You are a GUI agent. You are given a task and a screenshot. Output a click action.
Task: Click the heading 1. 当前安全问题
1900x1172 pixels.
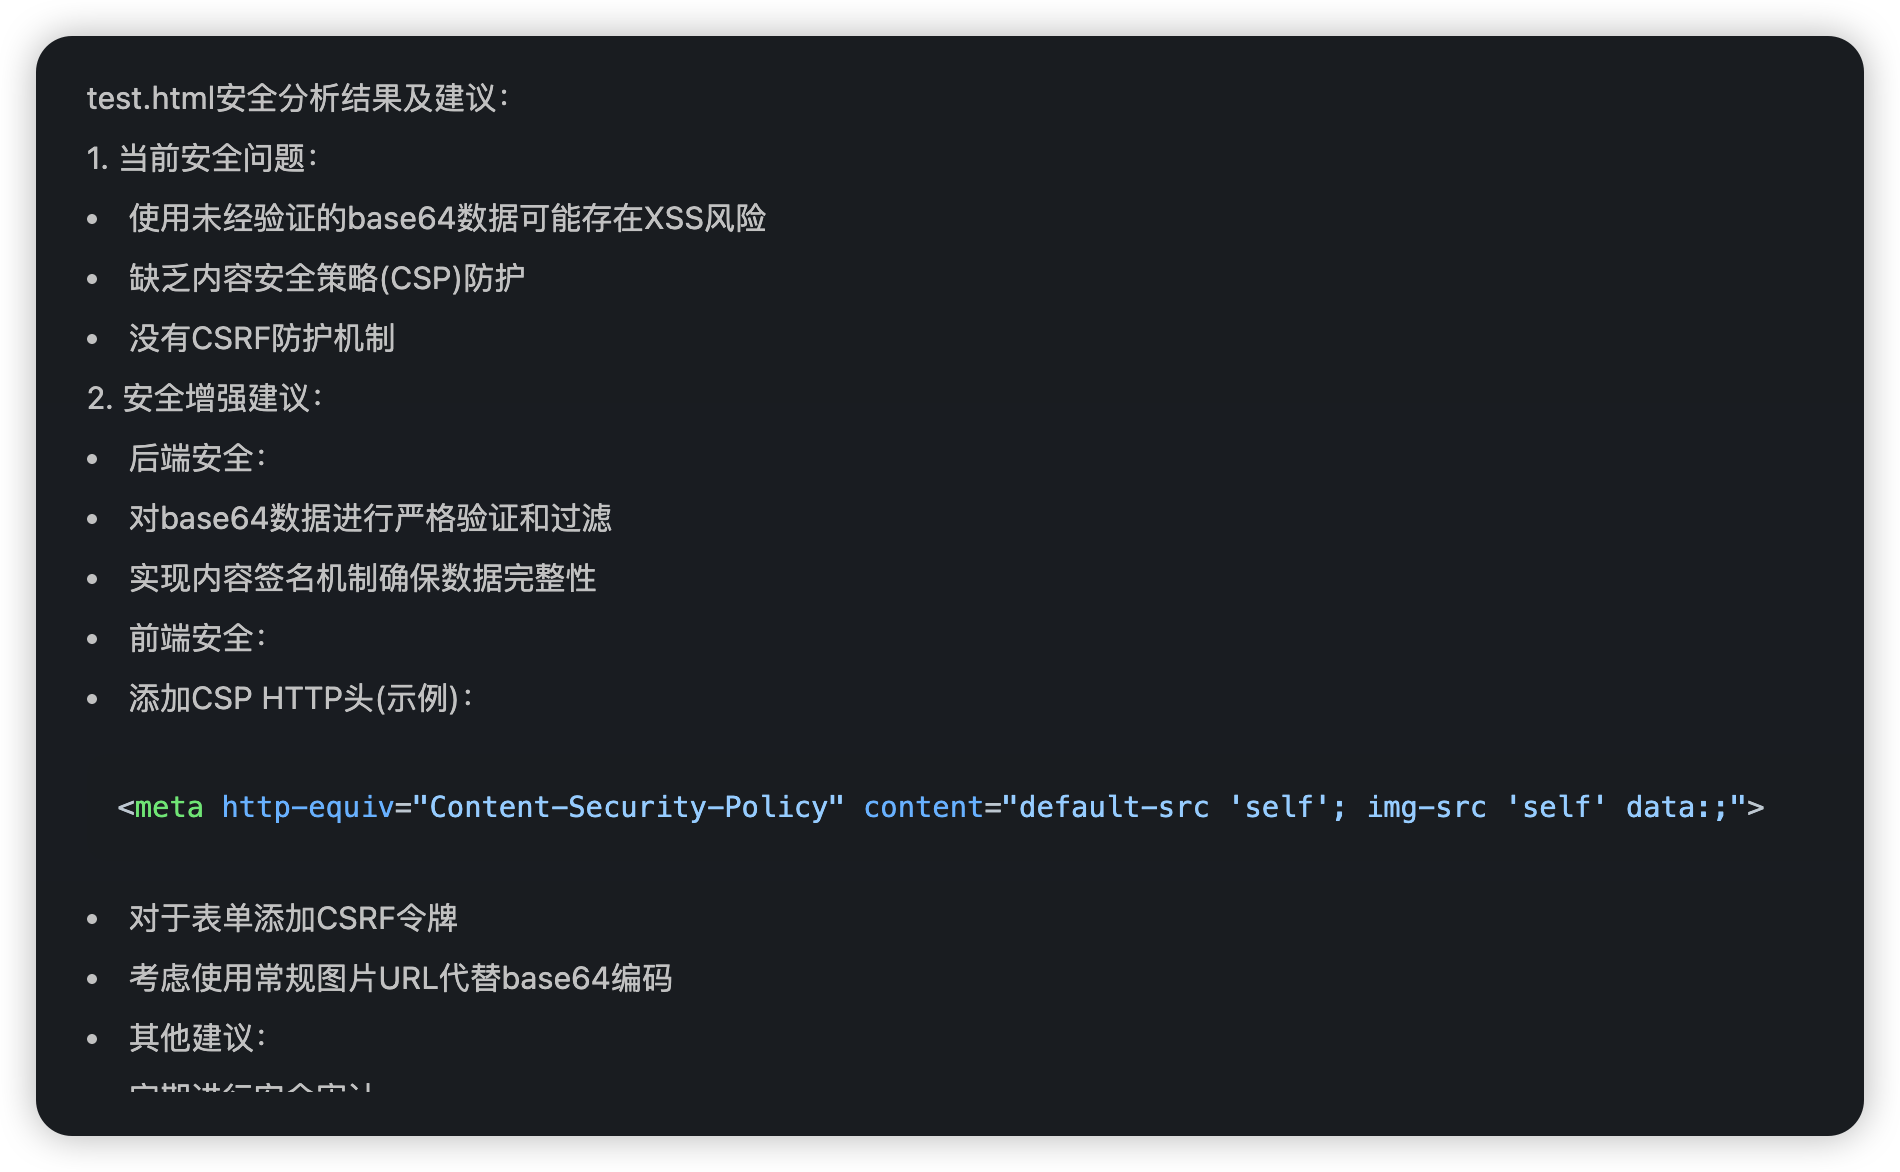coord(201,158)
